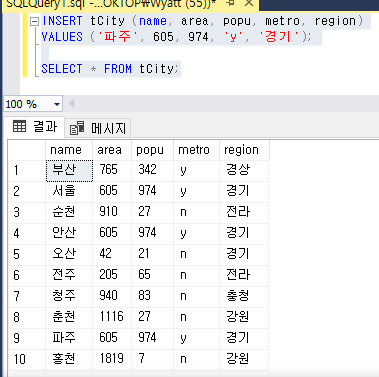Open the 100 % zoom dropdown
Screen dimensions: 379x377
click(57, 105)
